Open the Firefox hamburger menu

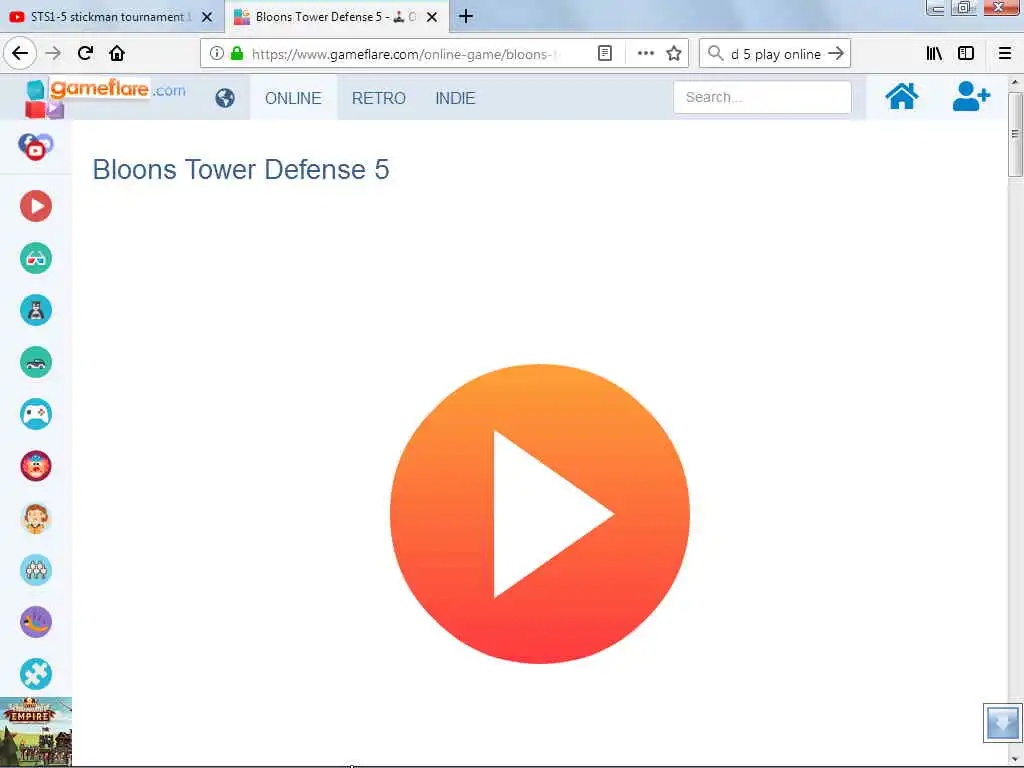pyautogui.click(x=1005, y=54)
